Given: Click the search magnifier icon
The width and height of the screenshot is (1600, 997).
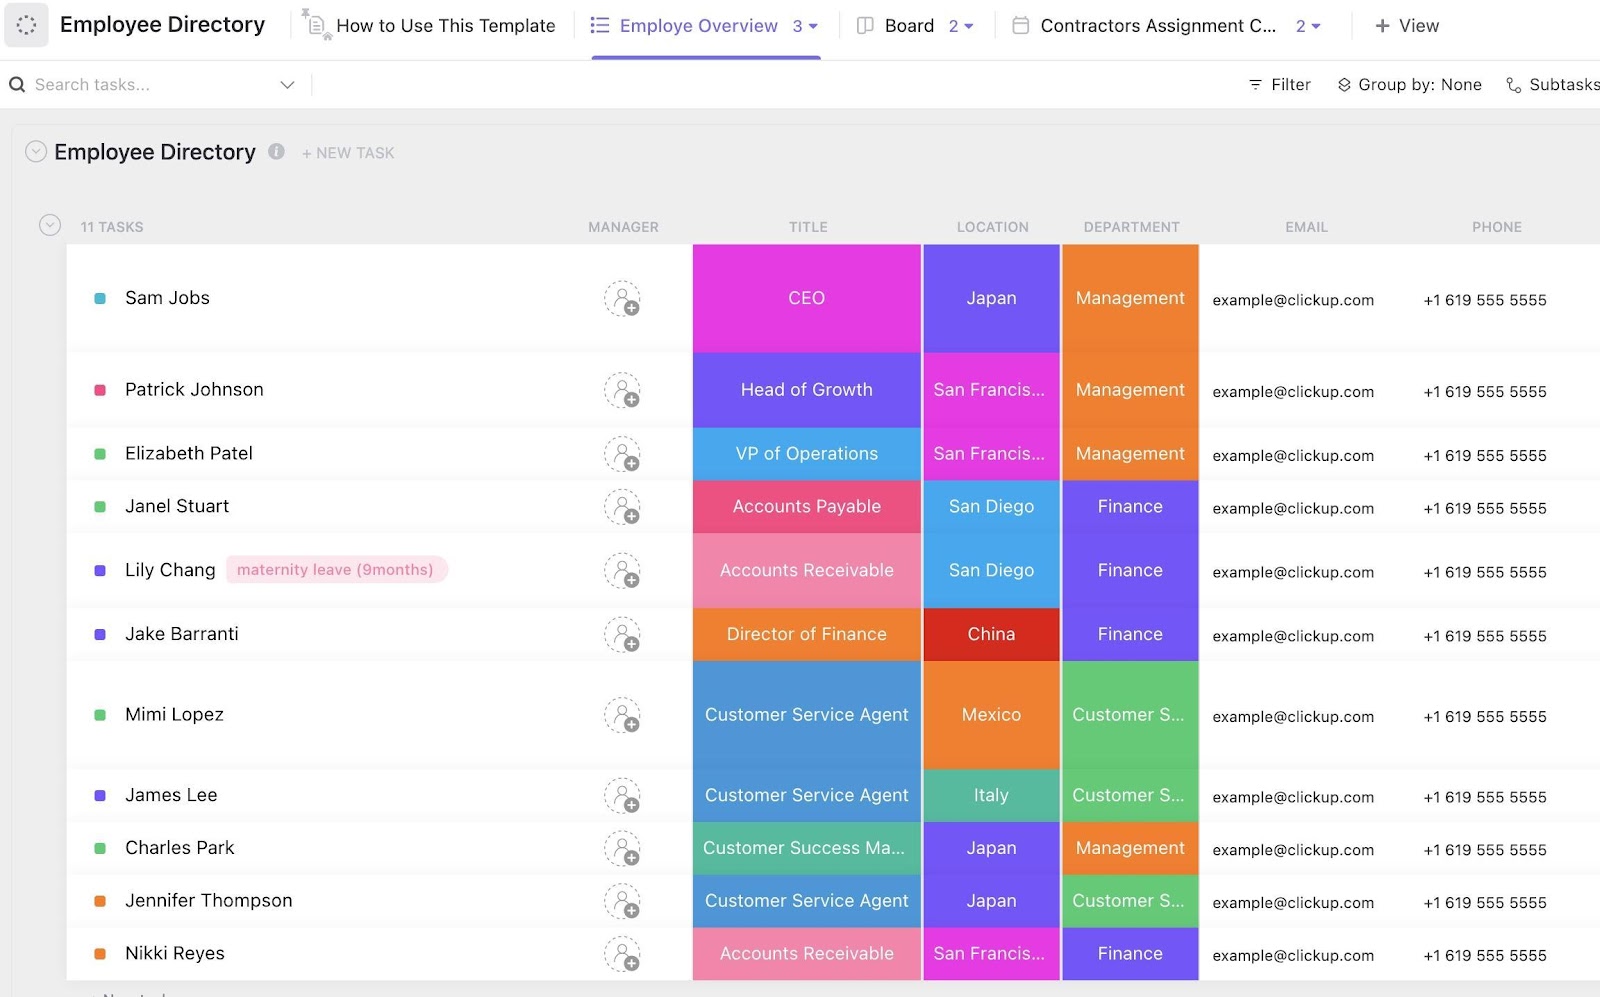Looking at the screenshot, I should (17, 85).
